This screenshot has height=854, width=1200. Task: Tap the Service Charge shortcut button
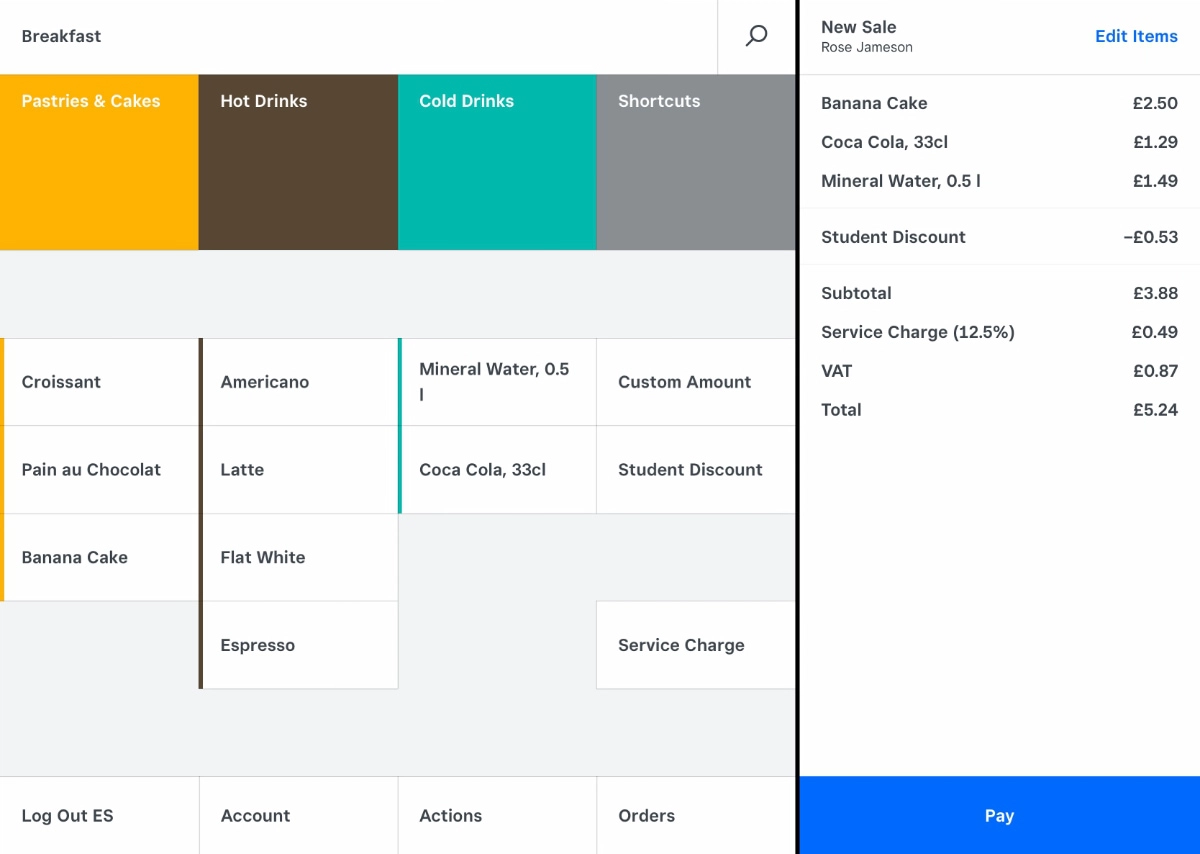click(696, 645)
